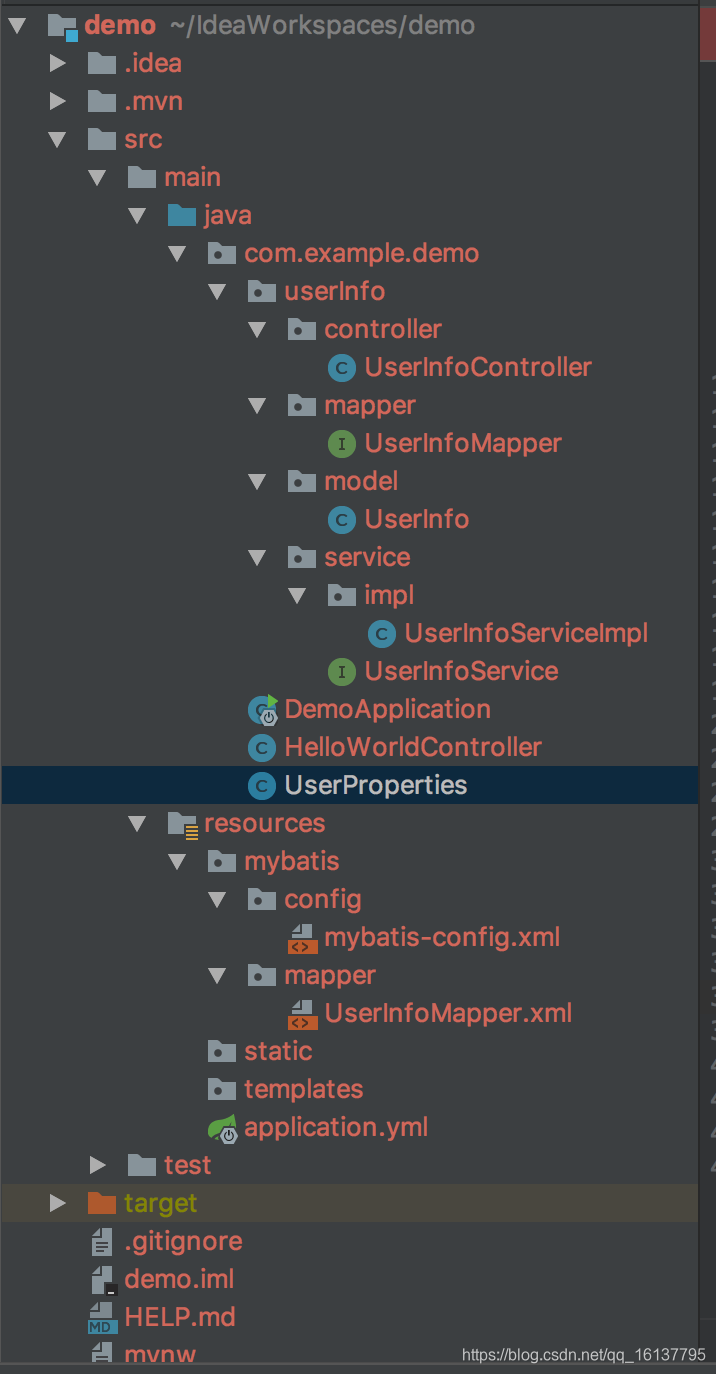The width and height of the screenshot is (716, 1374).
Task: Click the test folder icon
Action: 141,1165
